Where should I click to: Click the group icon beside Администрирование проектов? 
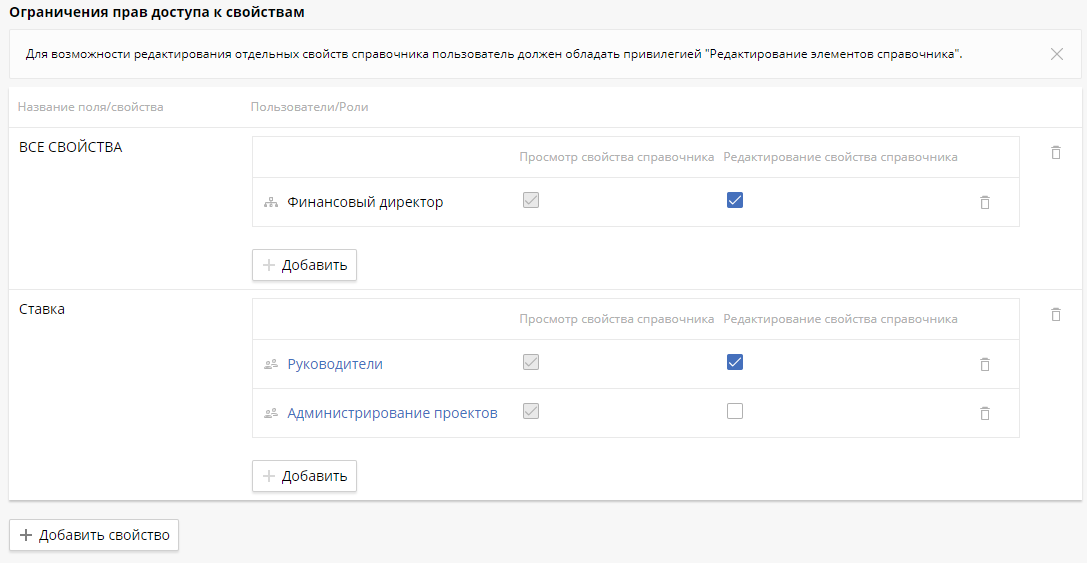(x=271, y=413)
